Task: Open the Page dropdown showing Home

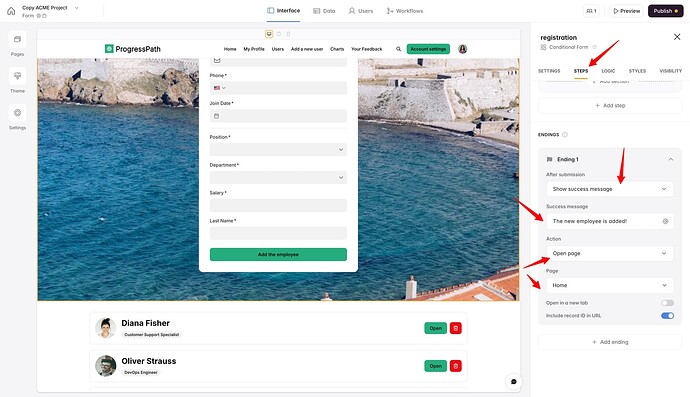Action: [x=609, y=285]
